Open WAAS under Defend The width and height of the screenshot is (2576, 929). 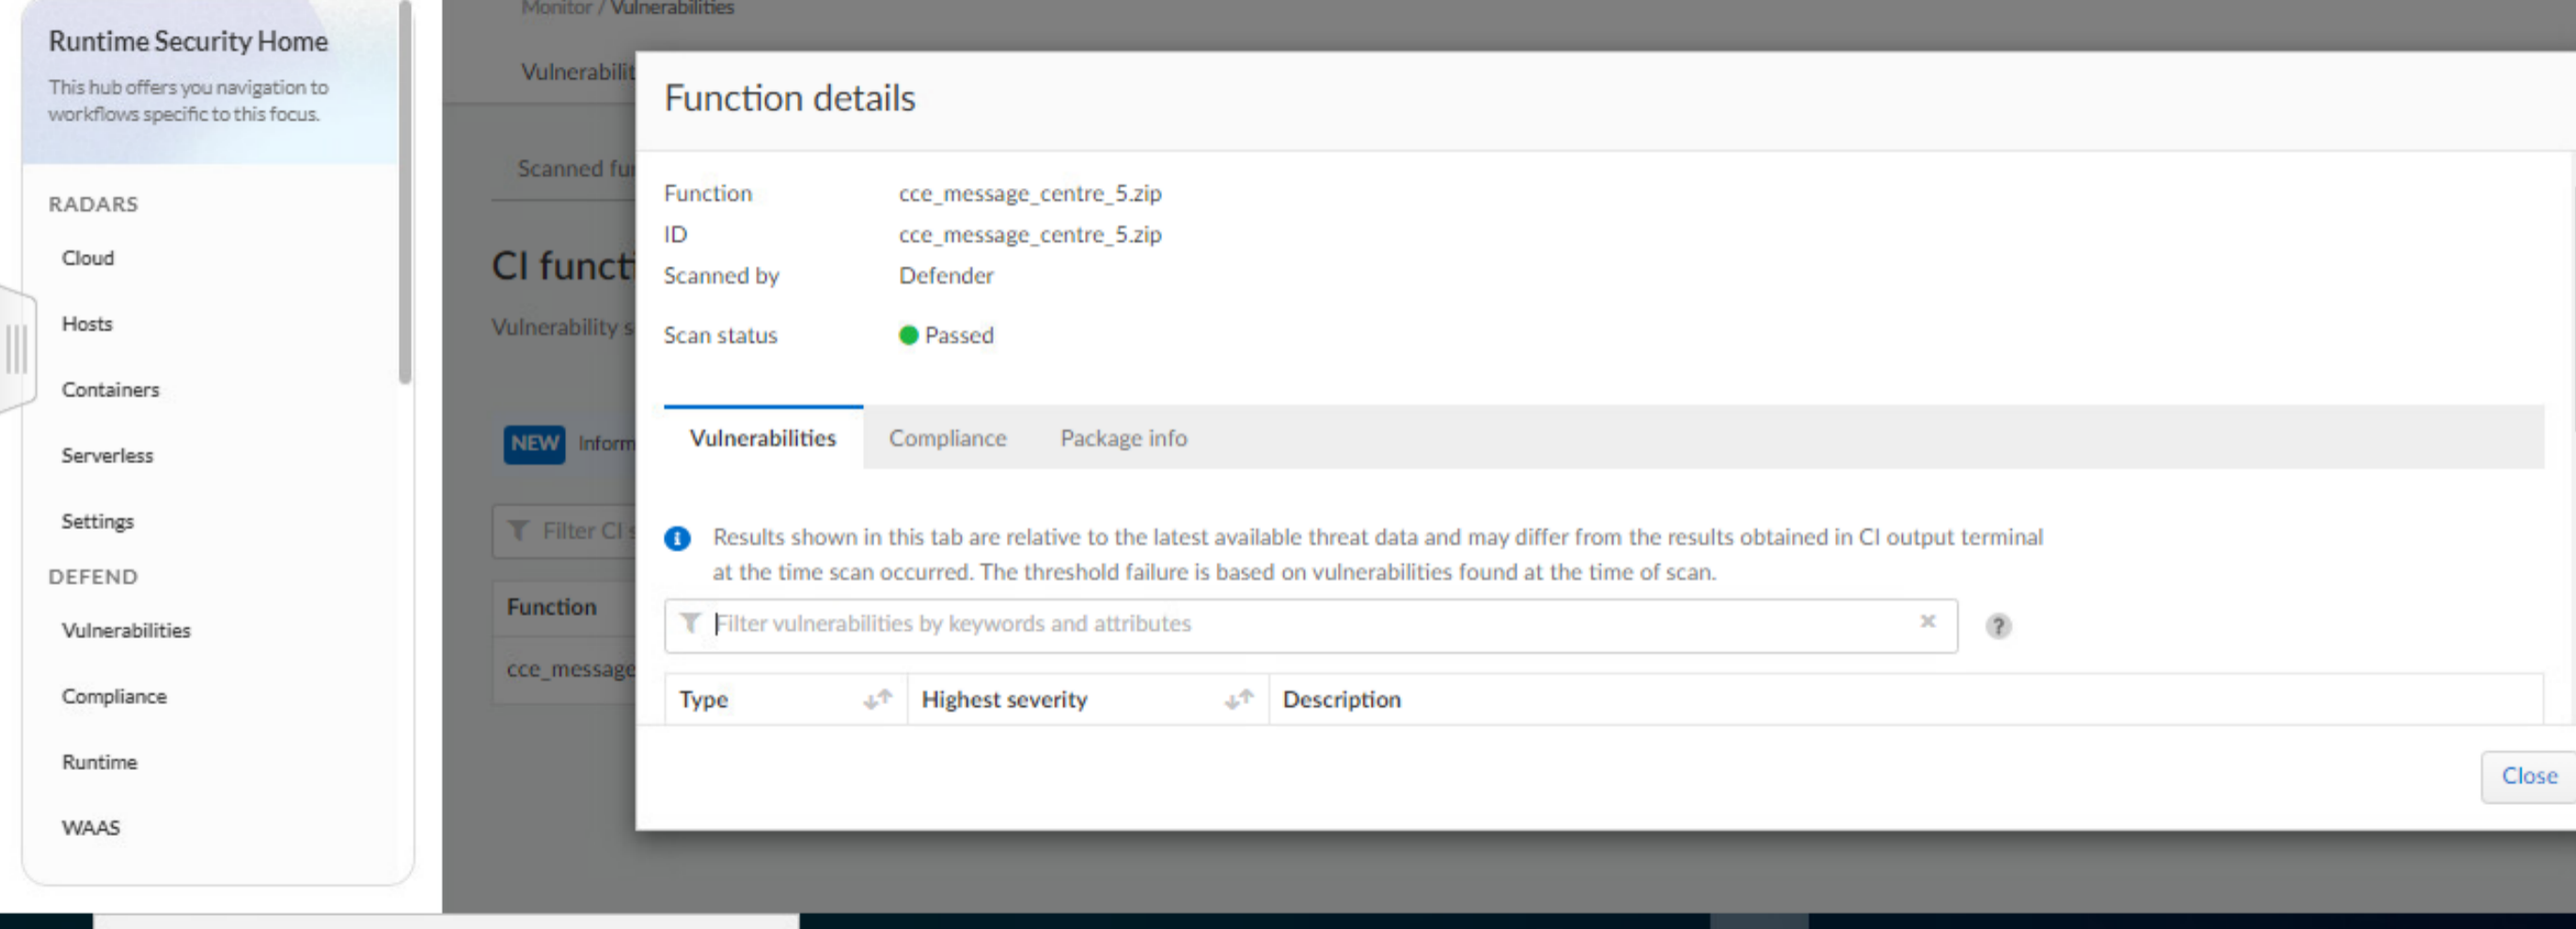point(91,828)
